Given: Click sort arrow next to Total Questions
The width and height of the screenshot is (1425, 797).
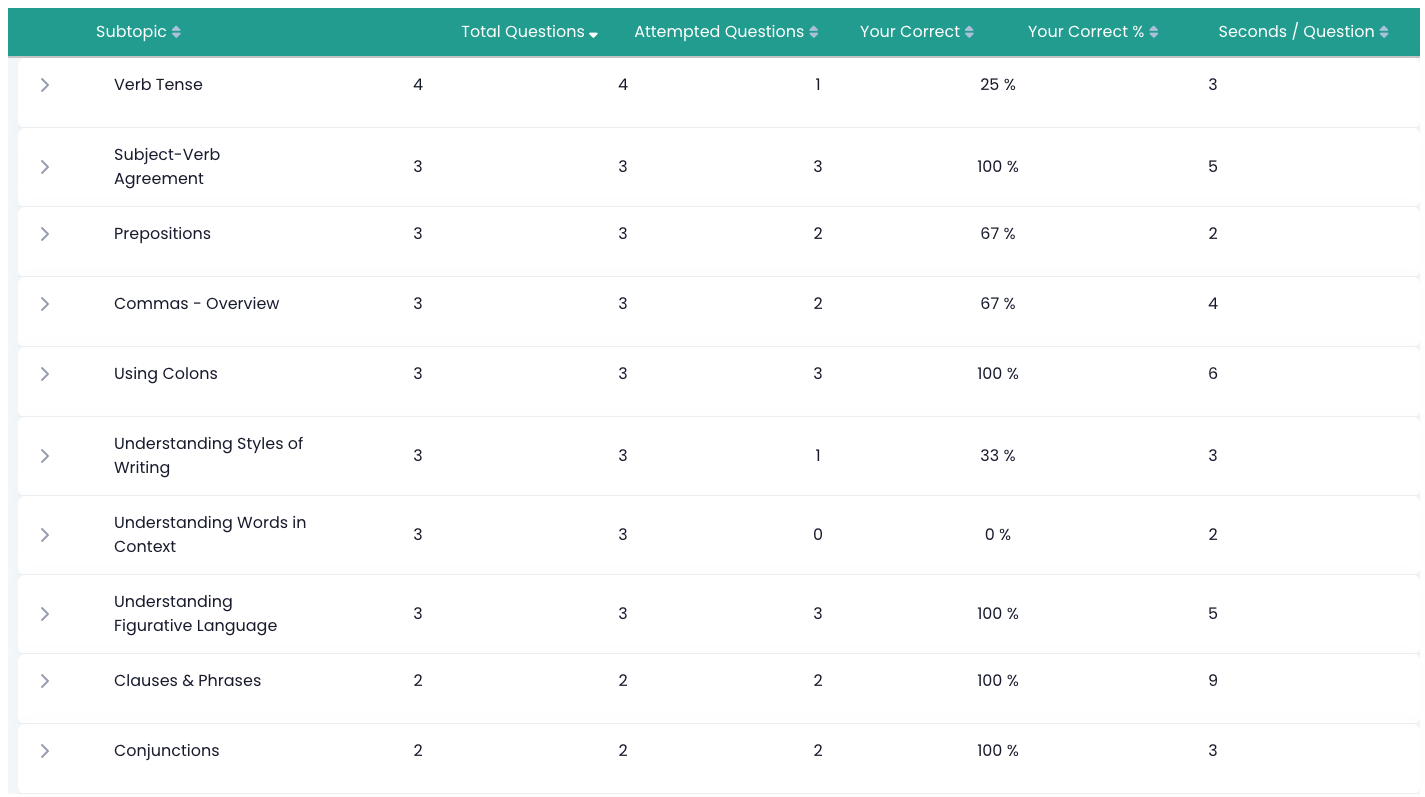Looking at the screenshot, I should tap(593, 35).
